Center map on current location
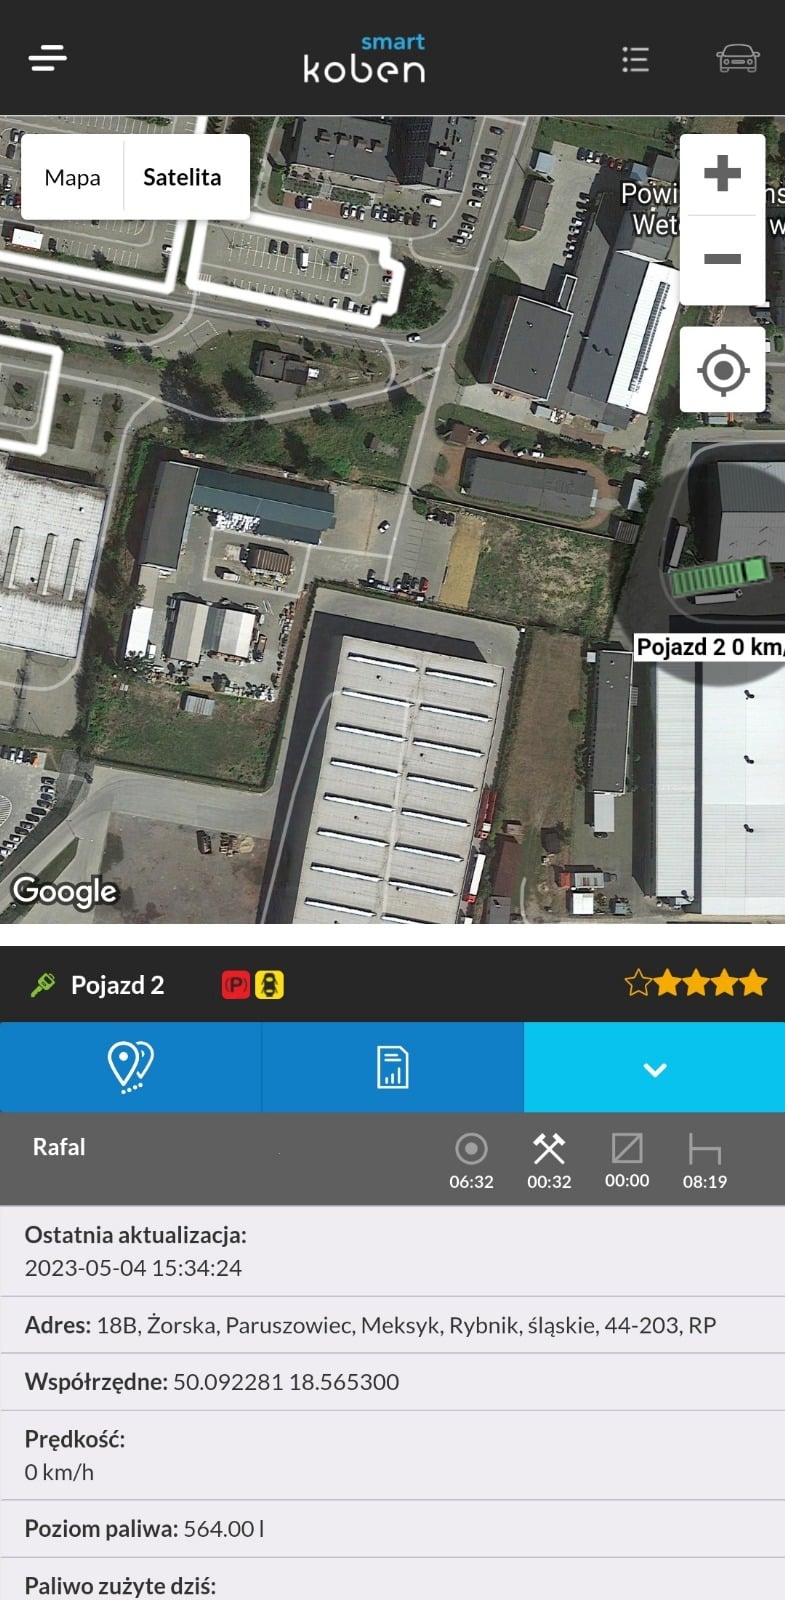 click(x=723, y=371)
